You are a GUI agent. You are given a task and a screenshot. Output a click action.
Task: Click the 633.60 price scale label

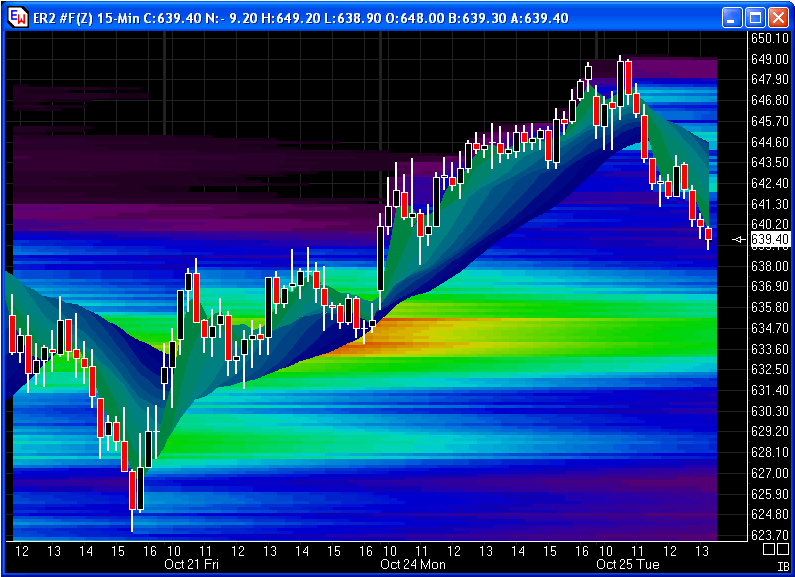(x=770, y=349)
